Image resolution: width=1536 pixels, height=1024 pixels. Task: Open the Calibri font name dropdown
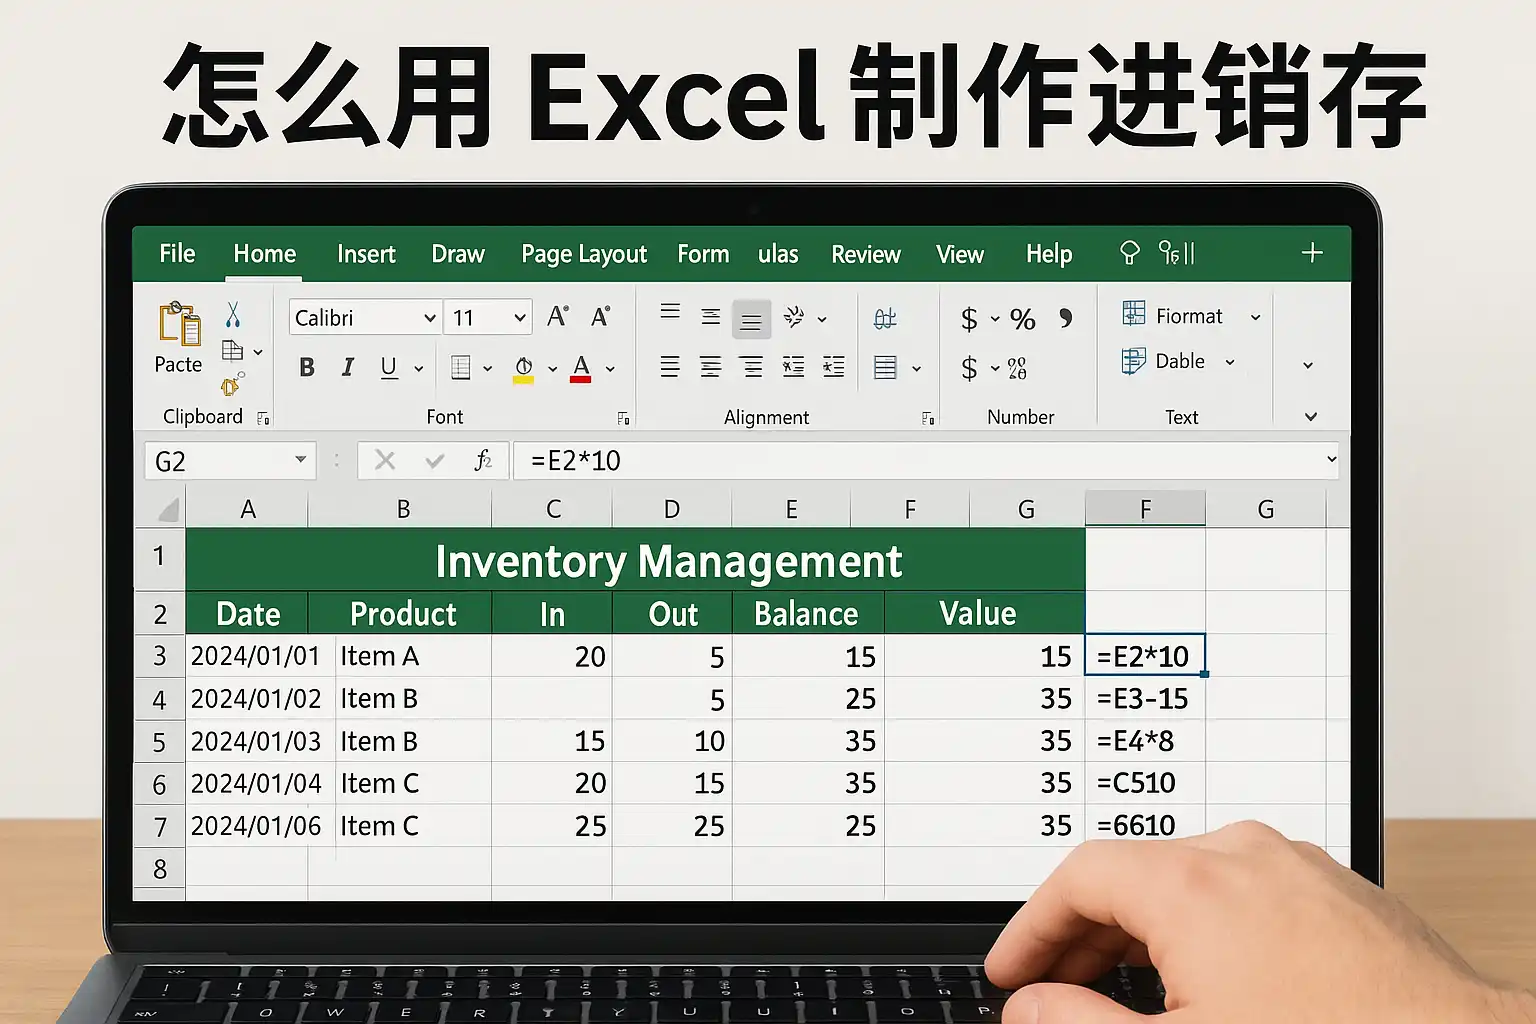[430, 318]
